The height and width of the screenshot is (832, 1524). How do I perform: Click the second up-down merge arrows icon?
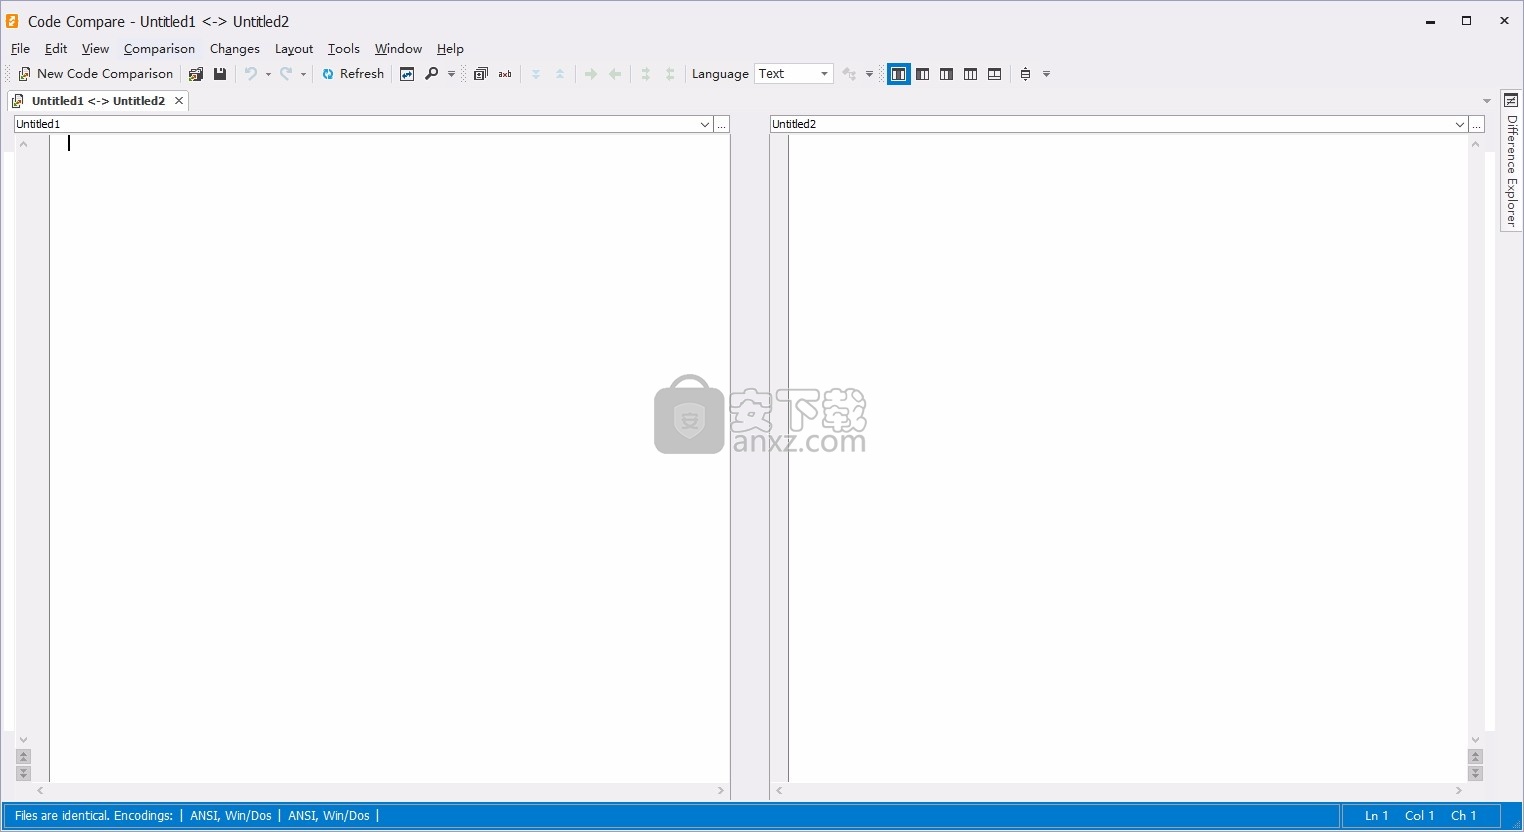point(670,74)
